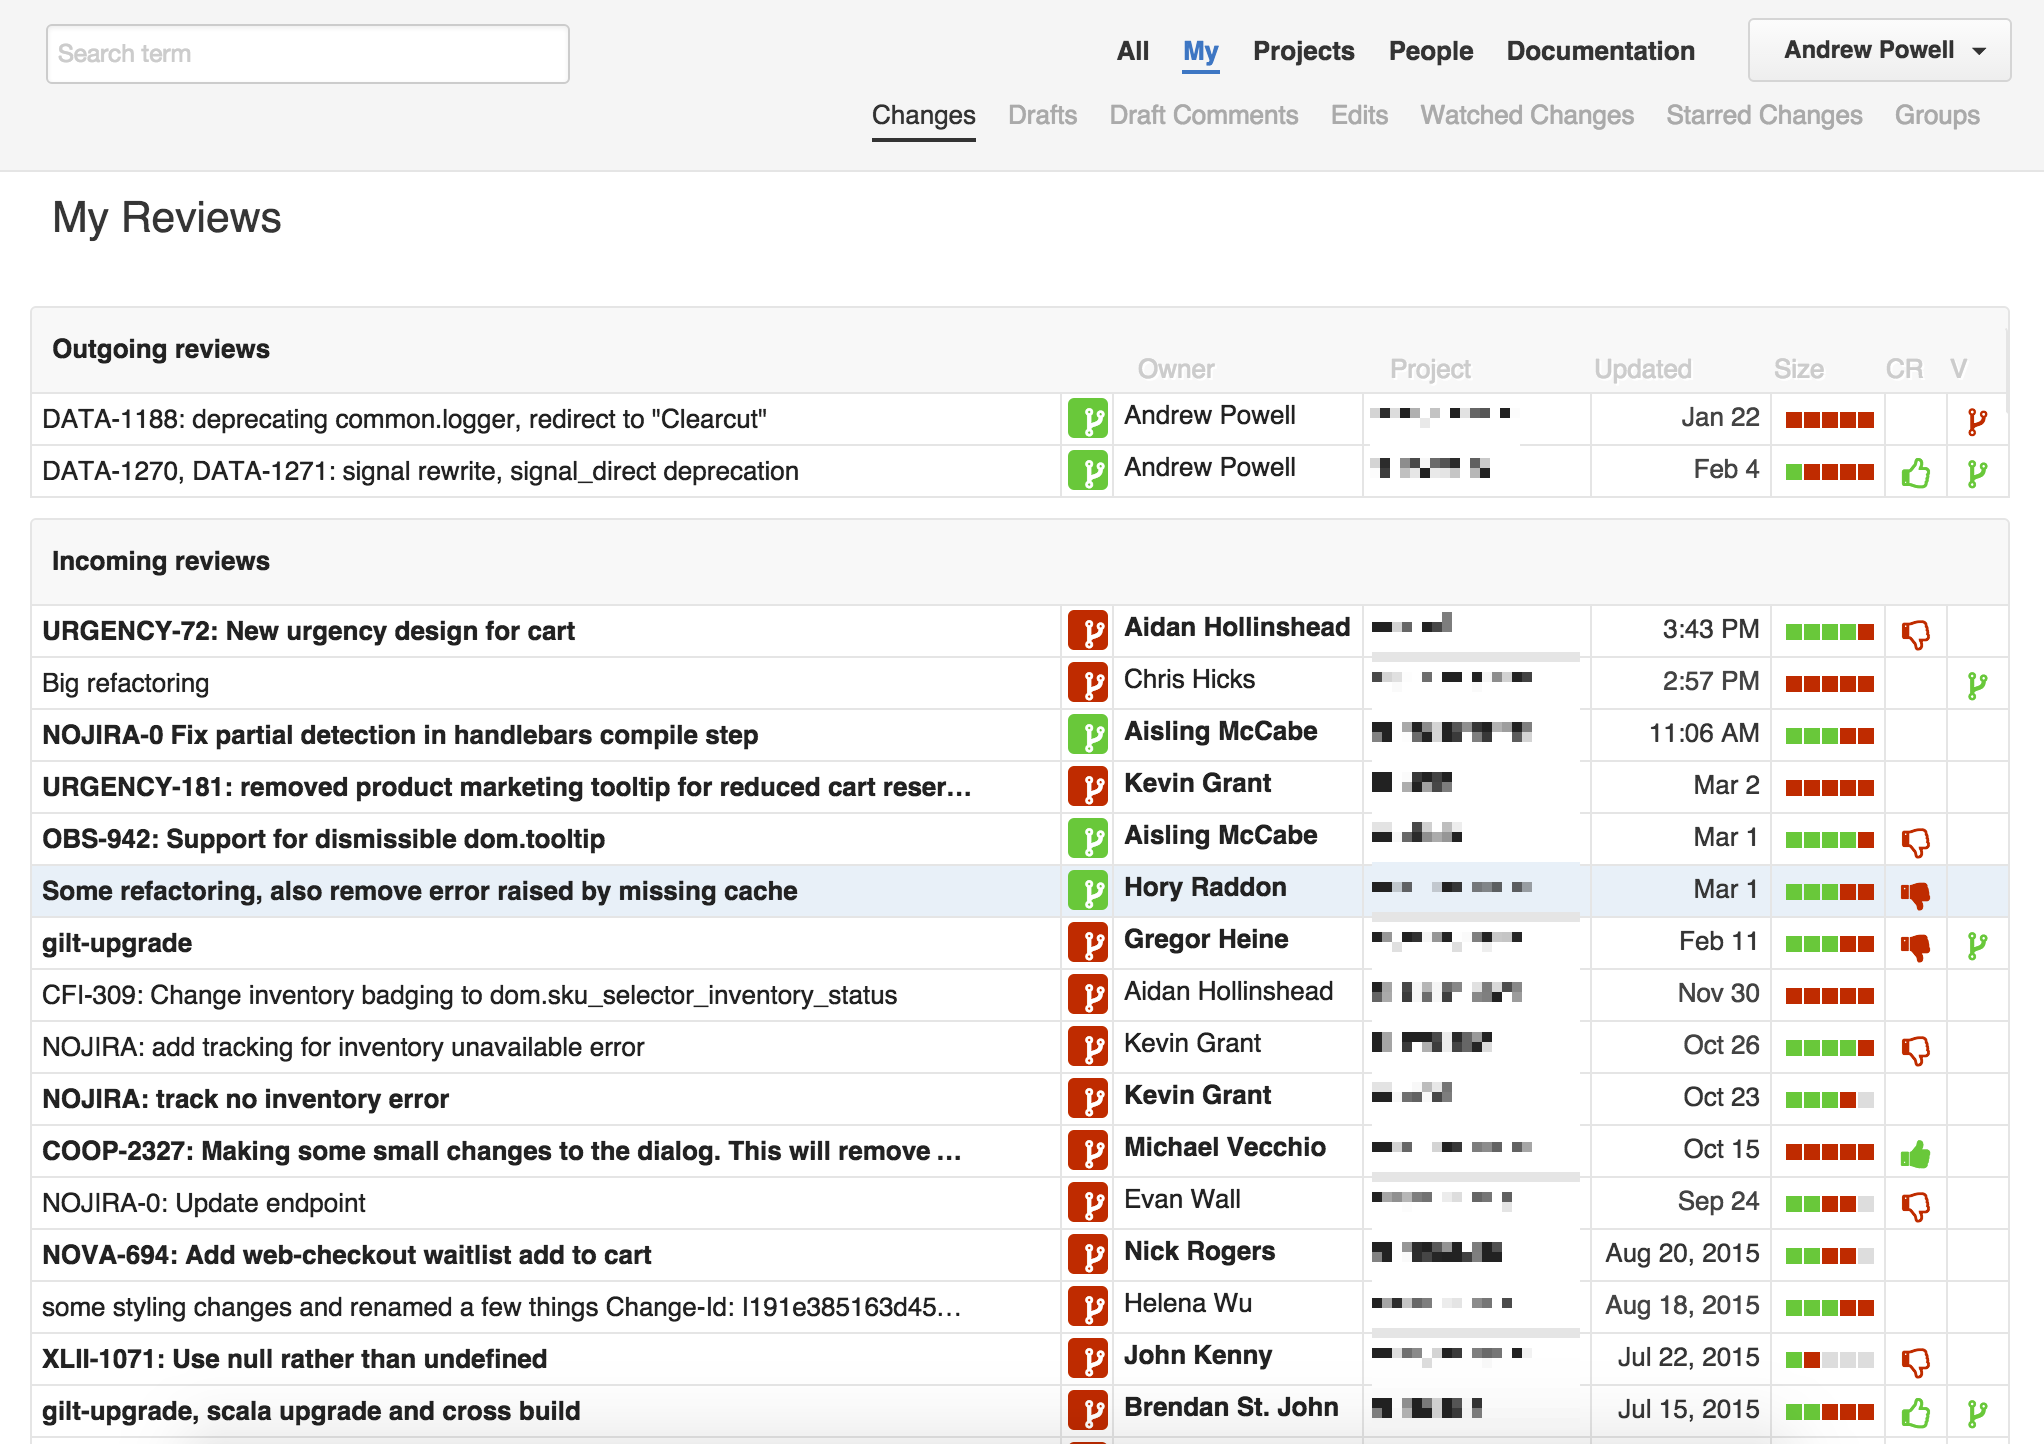Switch to the Drafts tab
The width and height of the screenshot is (2044, 1444).
point(1042,115)
